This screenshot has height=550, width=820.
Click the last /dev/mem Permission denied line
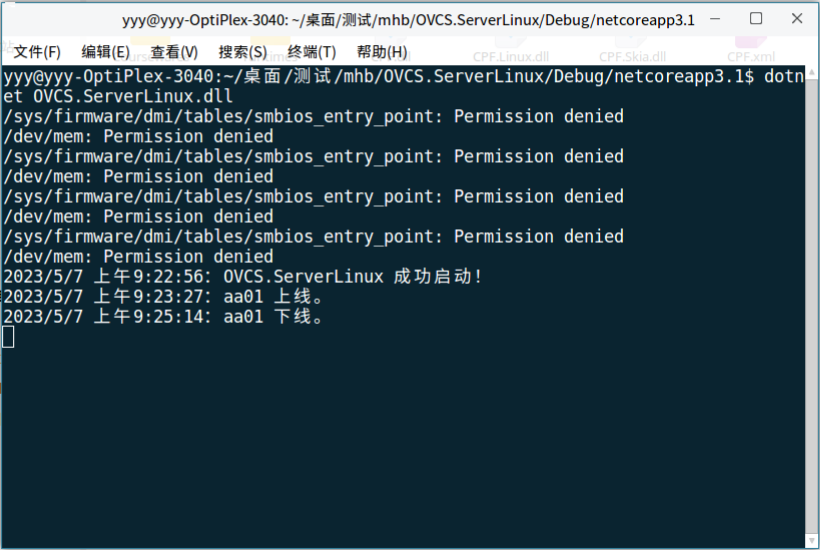coord(138,257)
